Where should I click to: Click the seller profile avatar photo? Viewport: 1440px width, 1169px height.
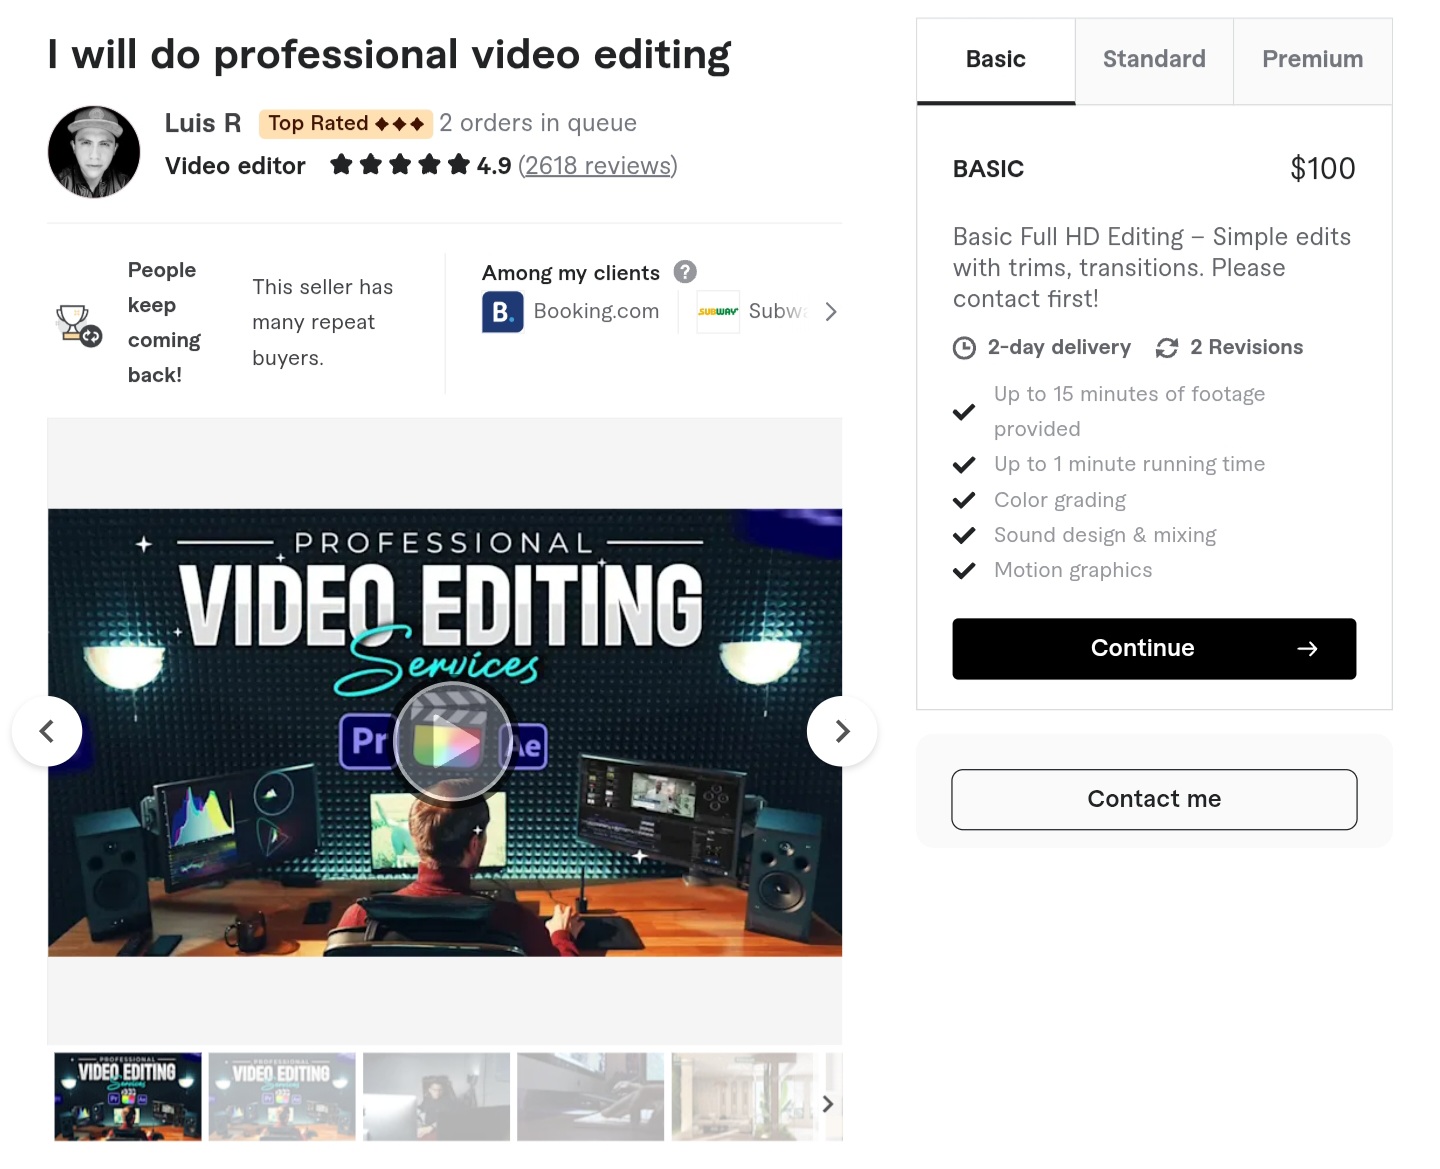tap(94, 152)
